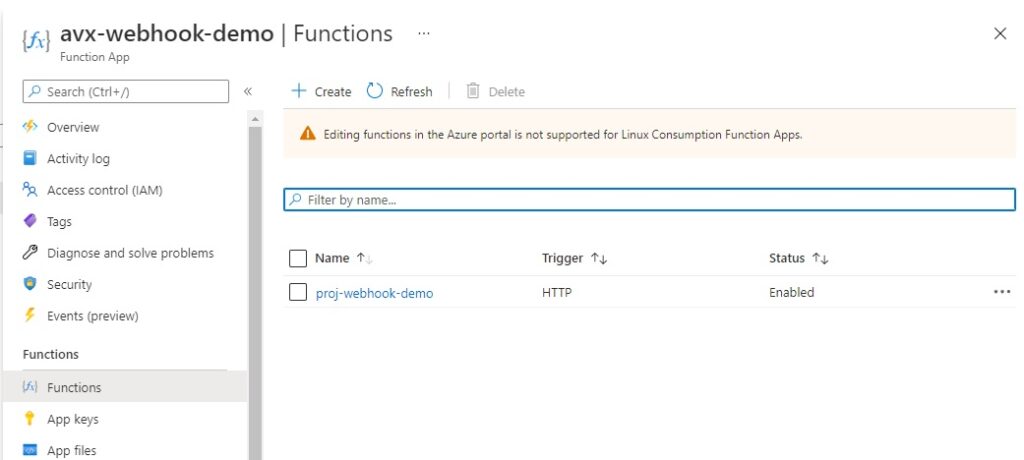Screen dimensions: 1024x460
Task: Check the select-all checkbox beside Name header
Action: coord(298,258)
